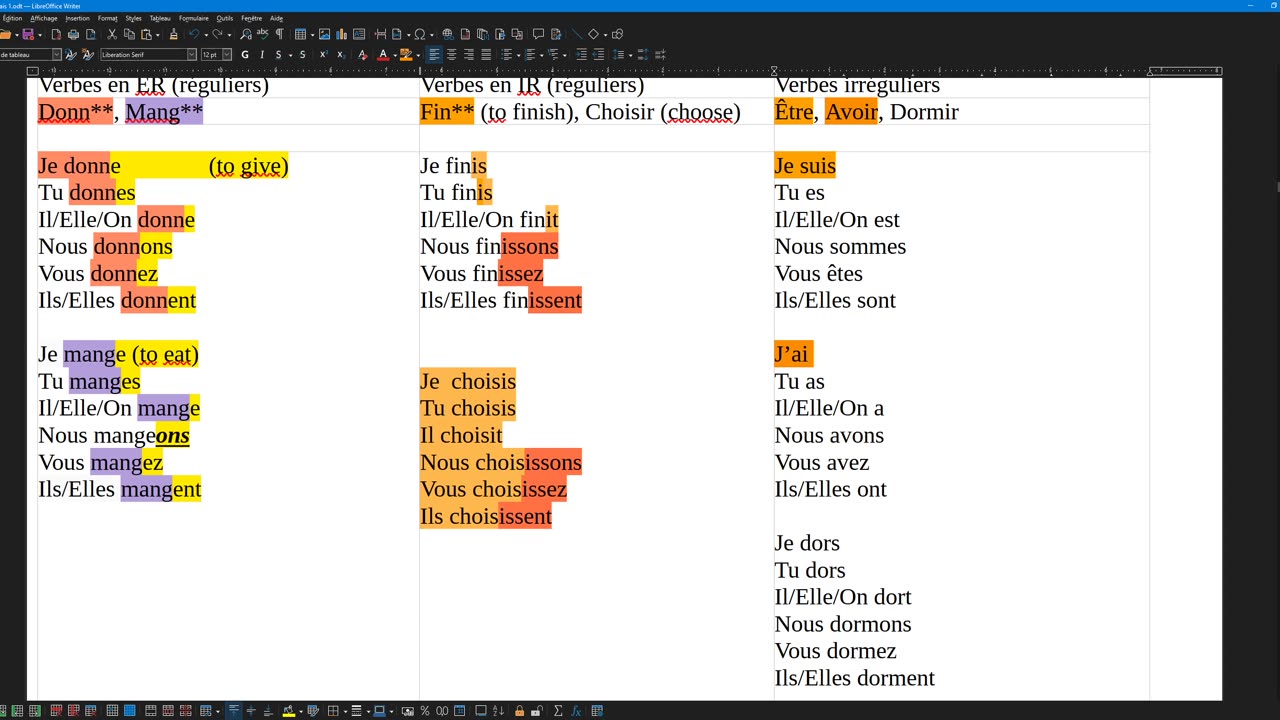Click the spelling check abc icon
Viewport: 1280px width, 720px height.
(263, 34)
